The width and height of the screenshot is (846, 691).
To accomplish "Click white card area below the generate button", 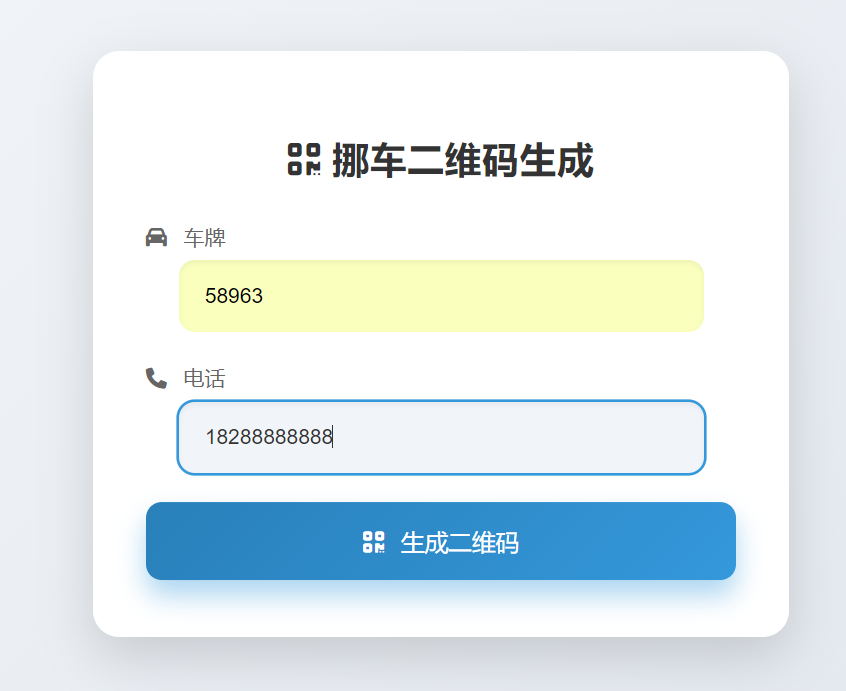I will click(440, 608).
